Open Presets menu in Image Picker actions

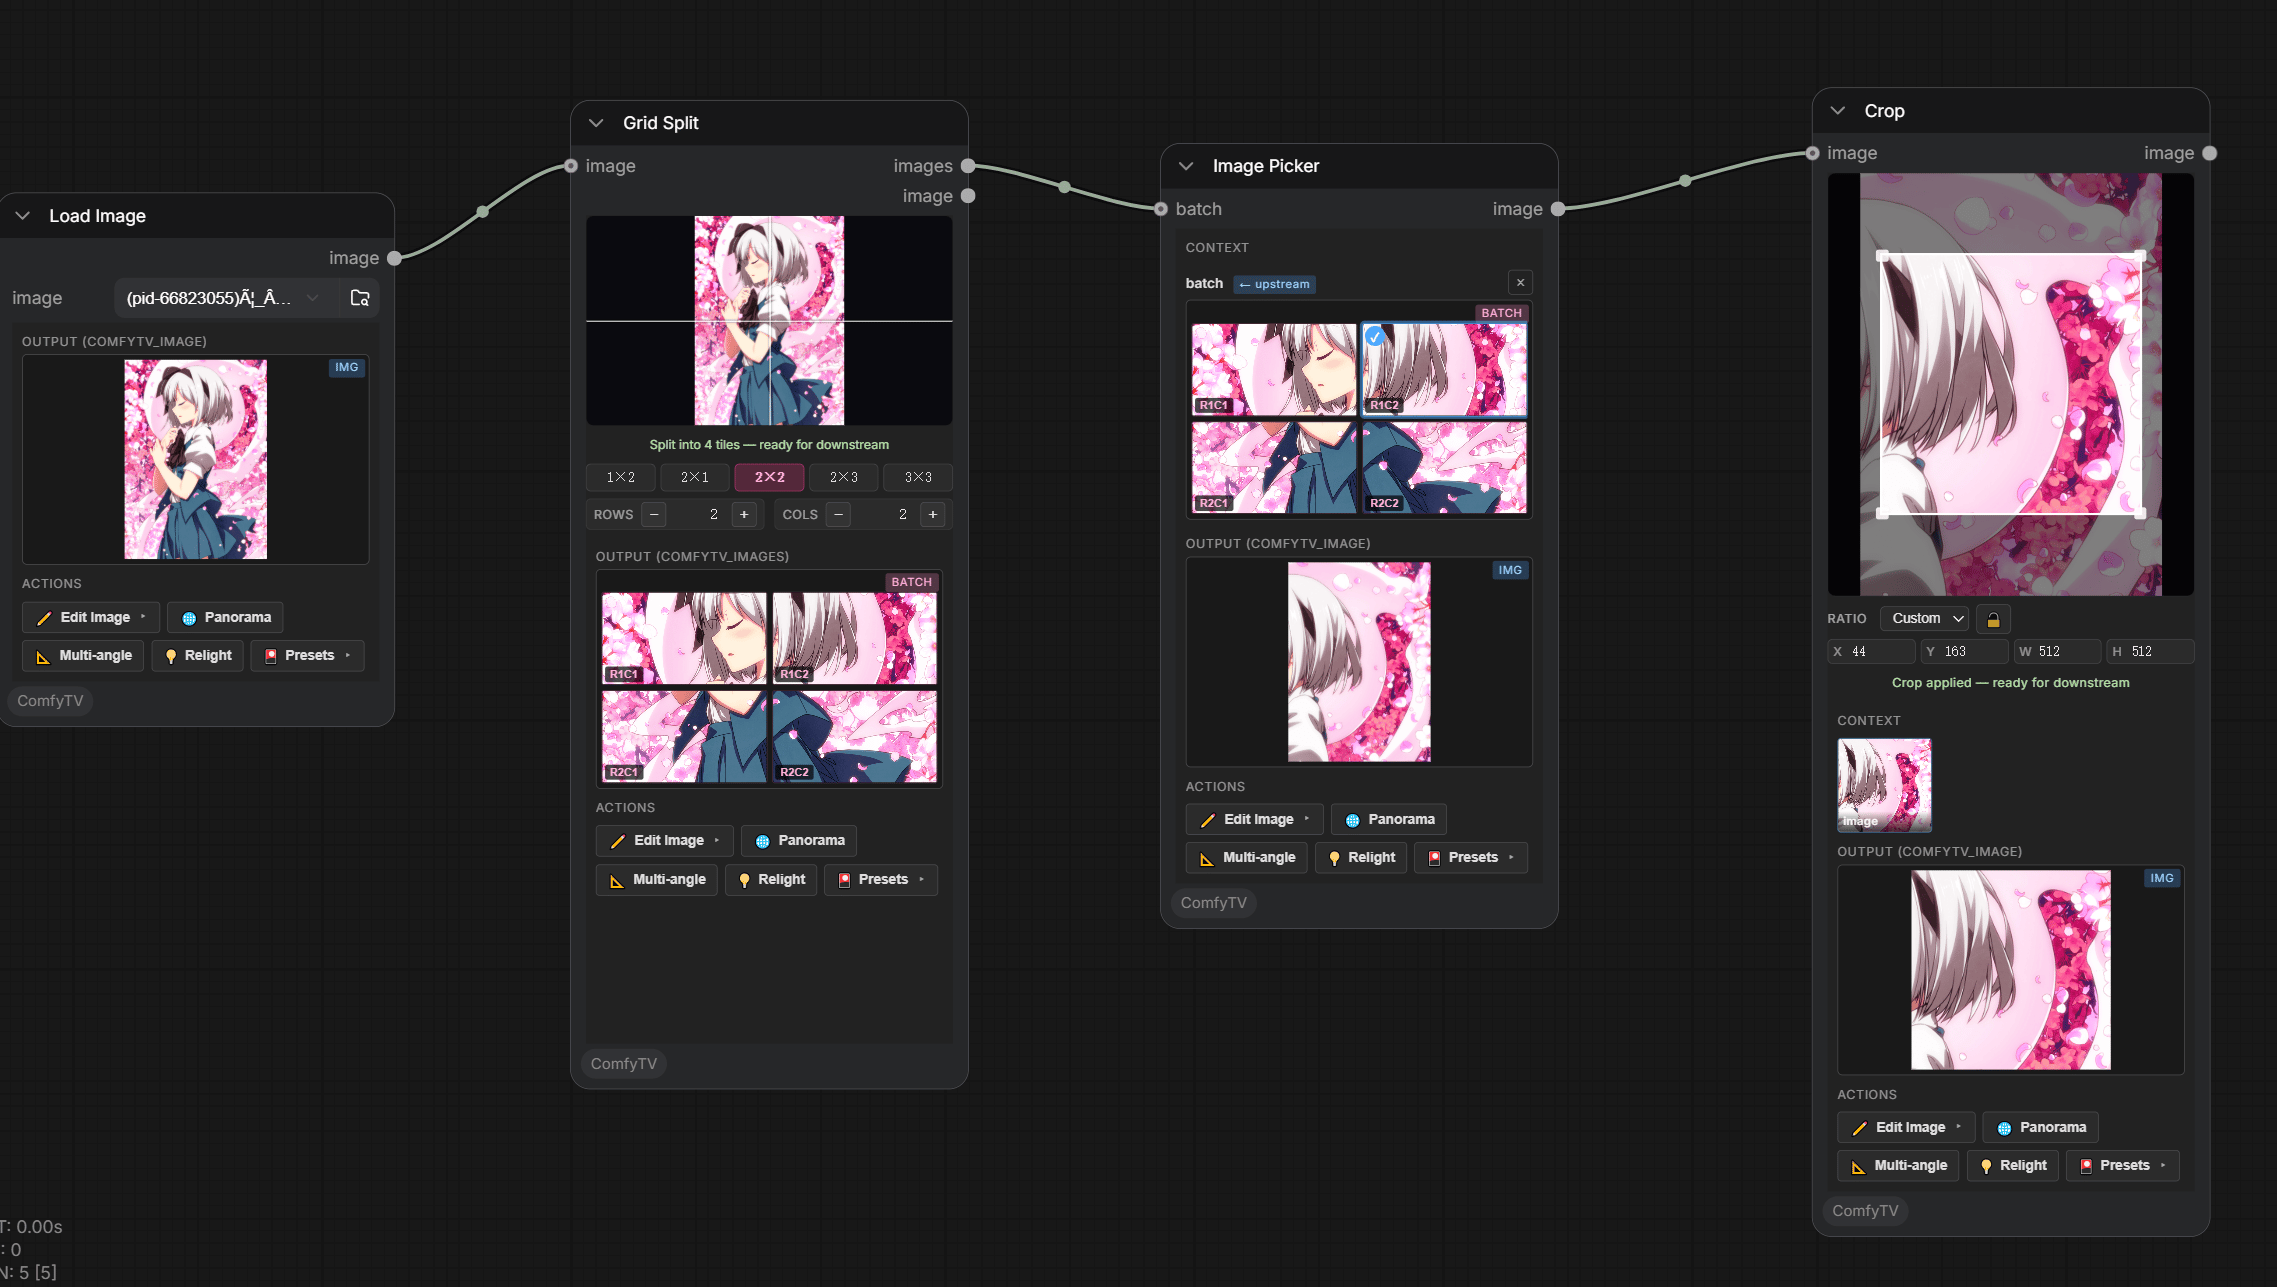click(1471, 858)
